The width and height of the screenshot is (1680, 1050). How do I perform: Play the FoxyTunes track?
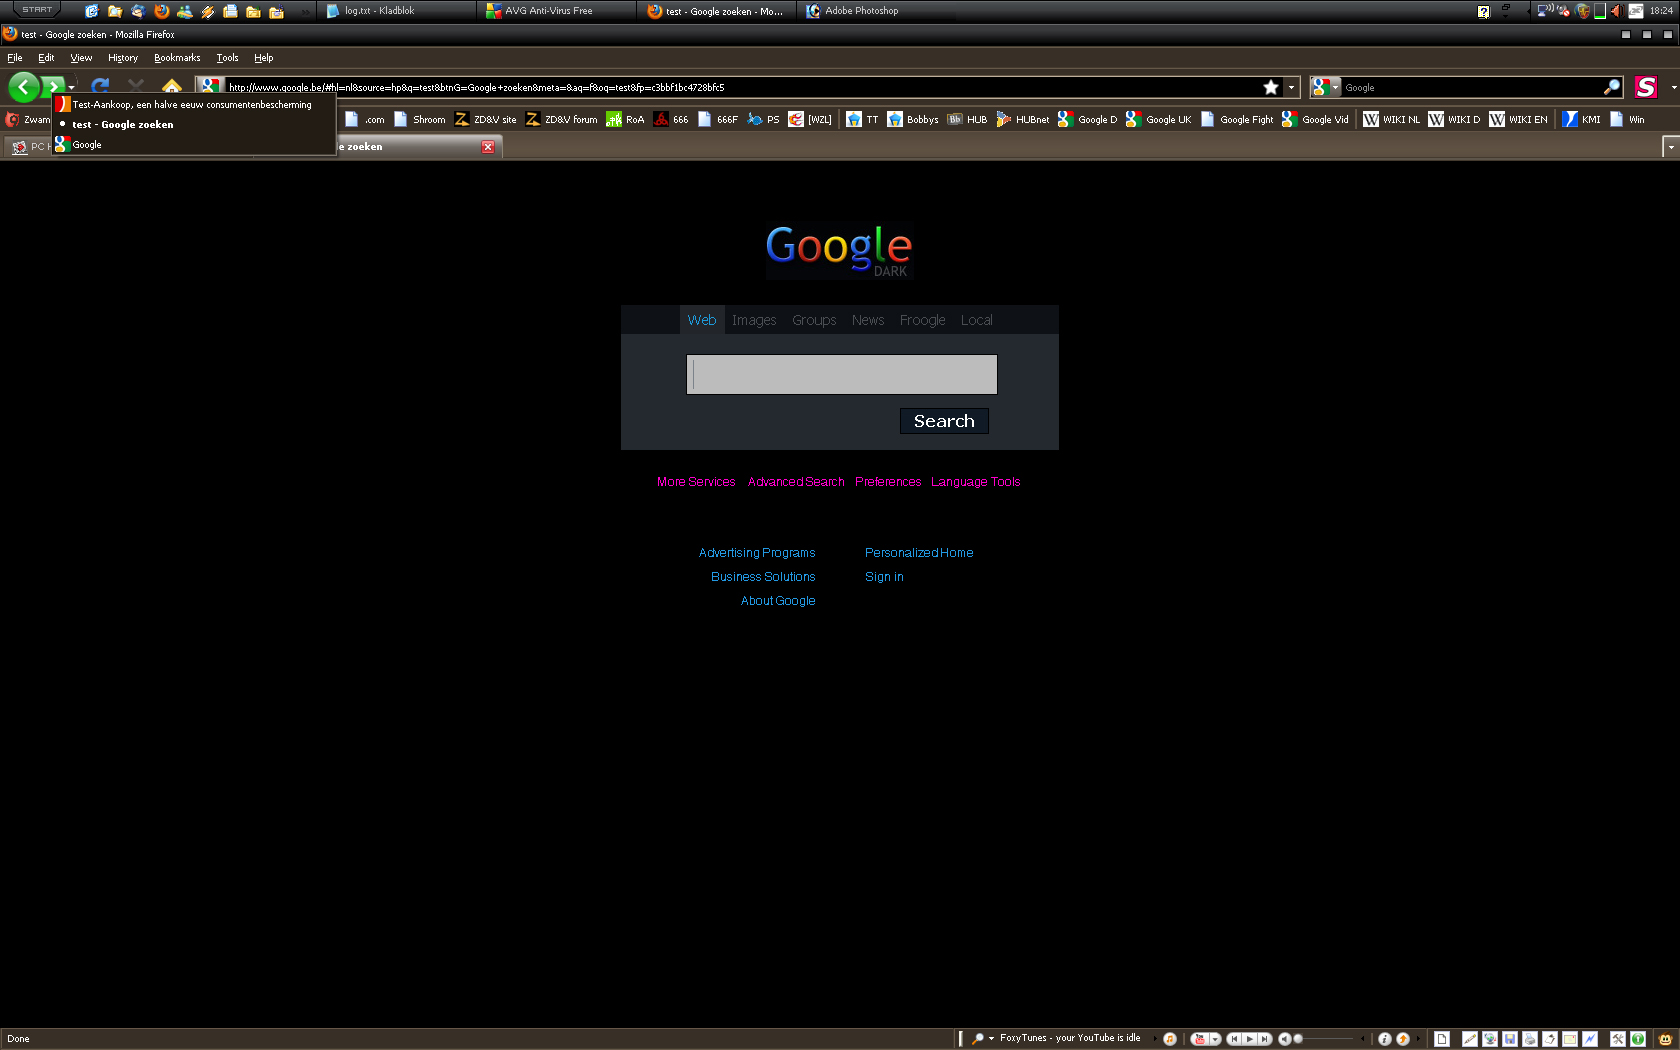[1250, 1039]
